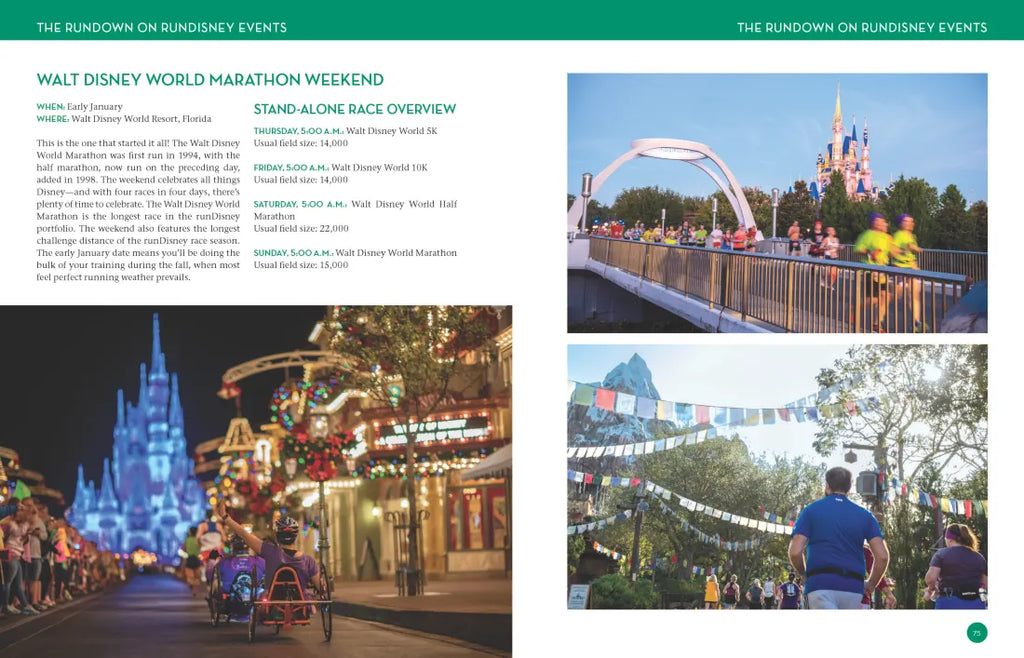1024x658 pixels.
Task: Click the daytime castle behind the bridge
Action: (x=843, y=150)
